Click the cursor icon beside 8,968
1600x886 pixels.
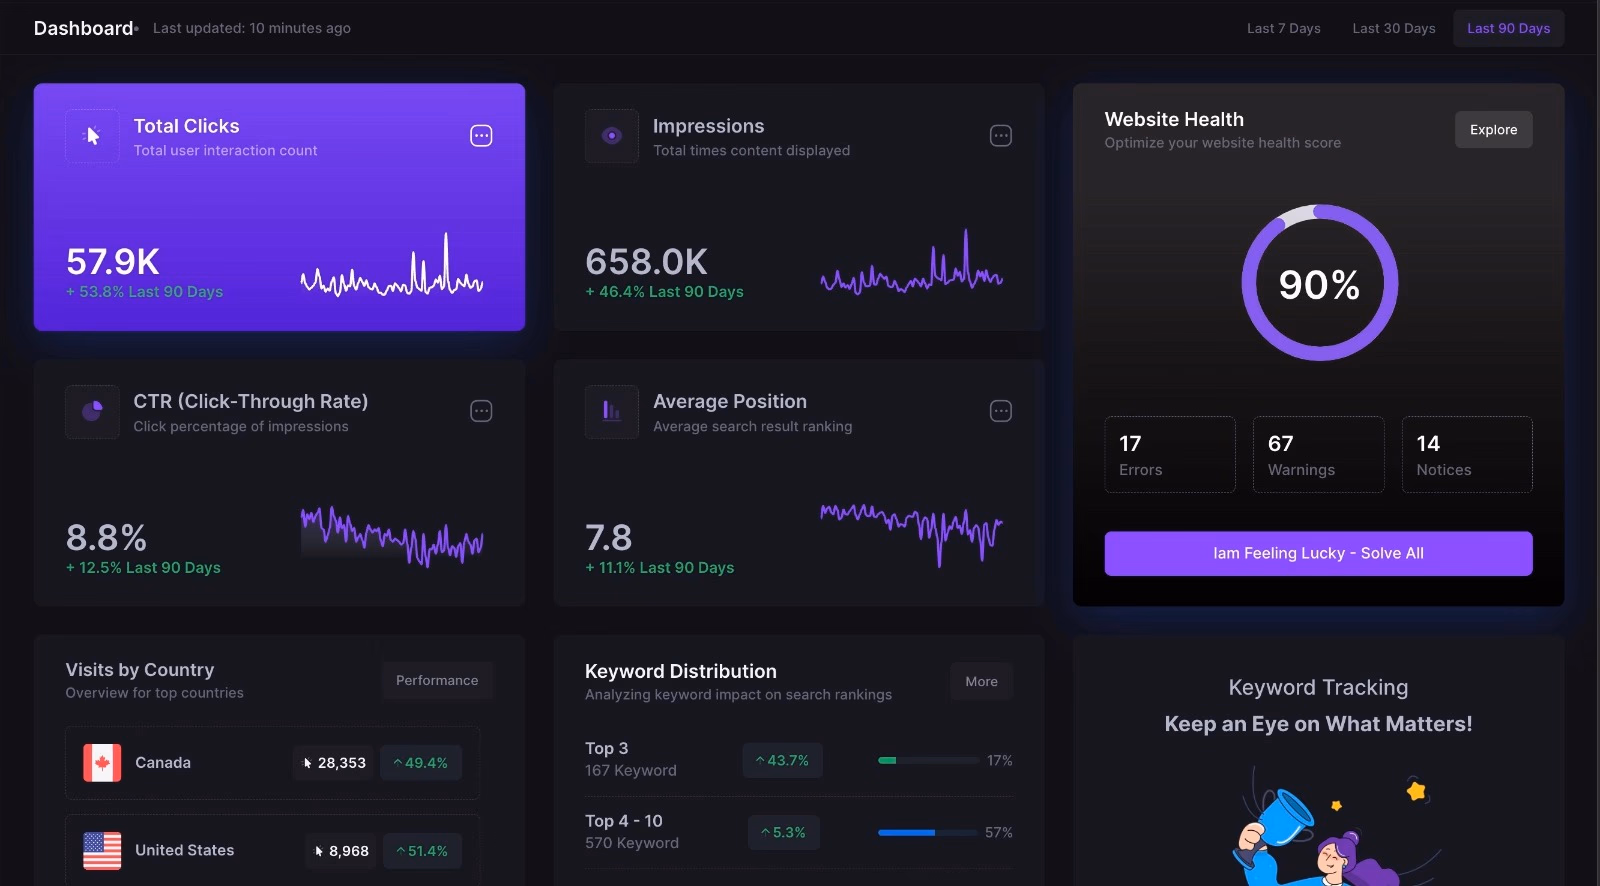(319, 851)
